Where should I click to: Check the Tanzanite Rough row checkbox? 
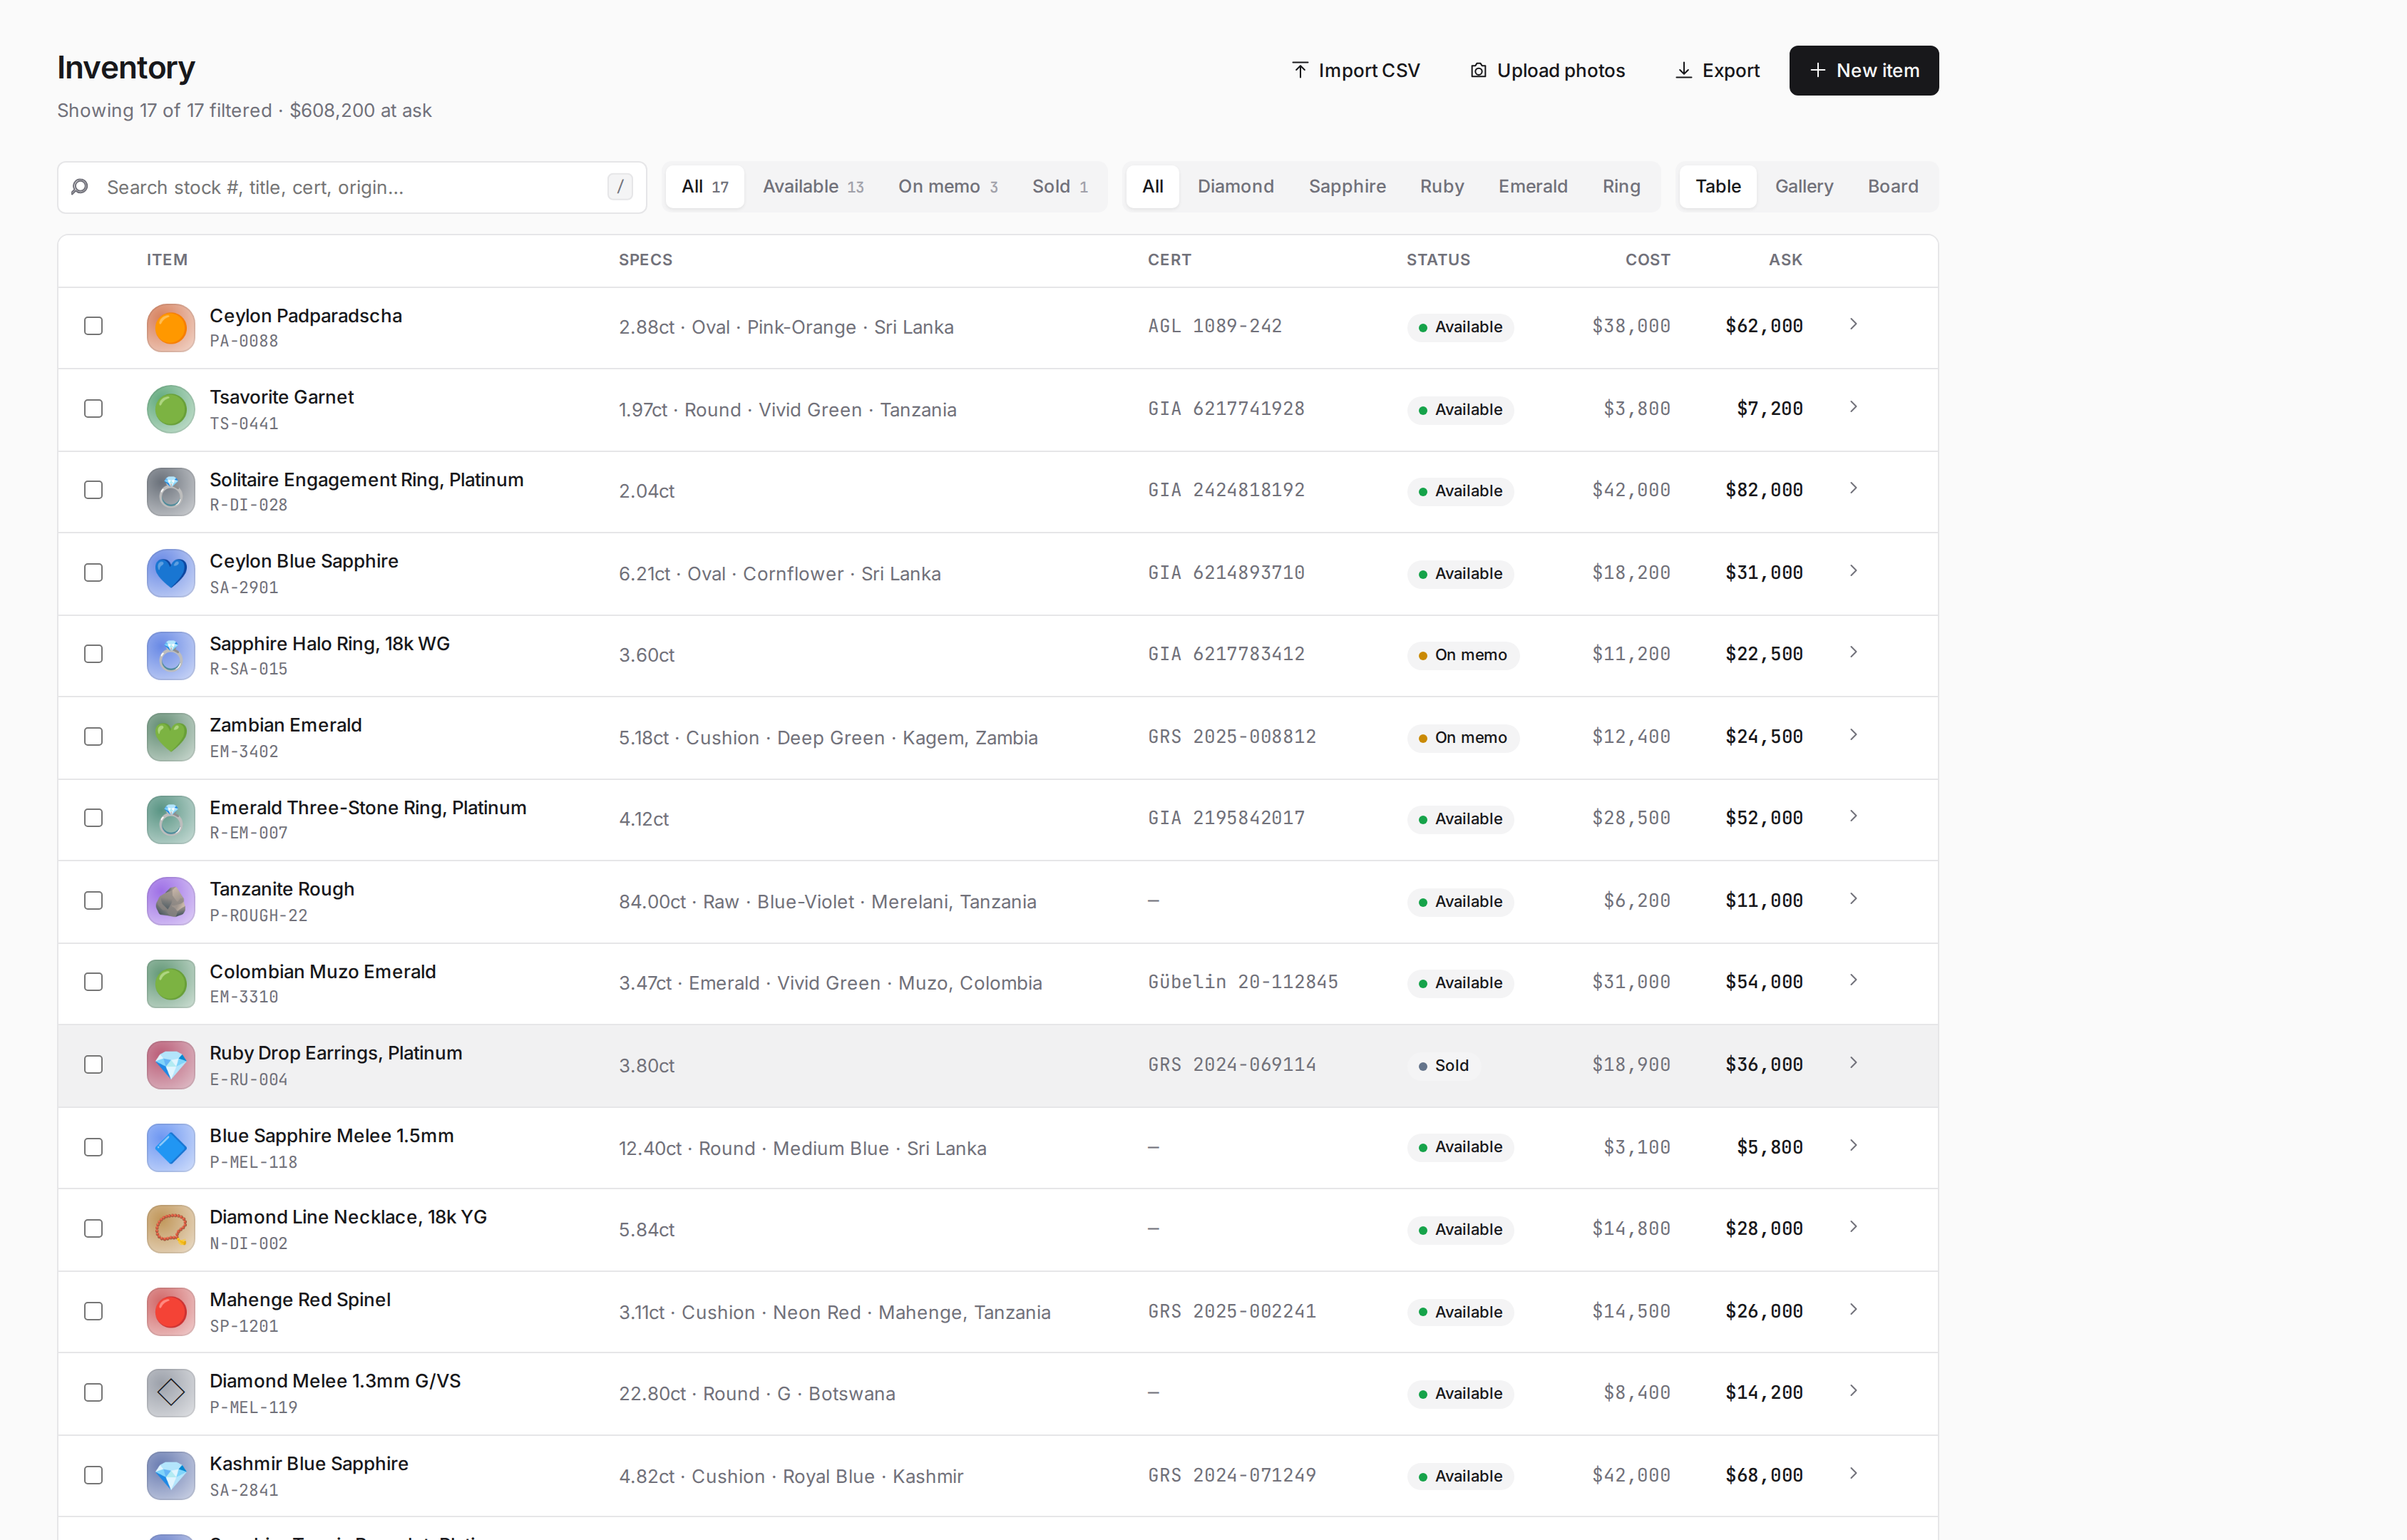pos(93,900)
